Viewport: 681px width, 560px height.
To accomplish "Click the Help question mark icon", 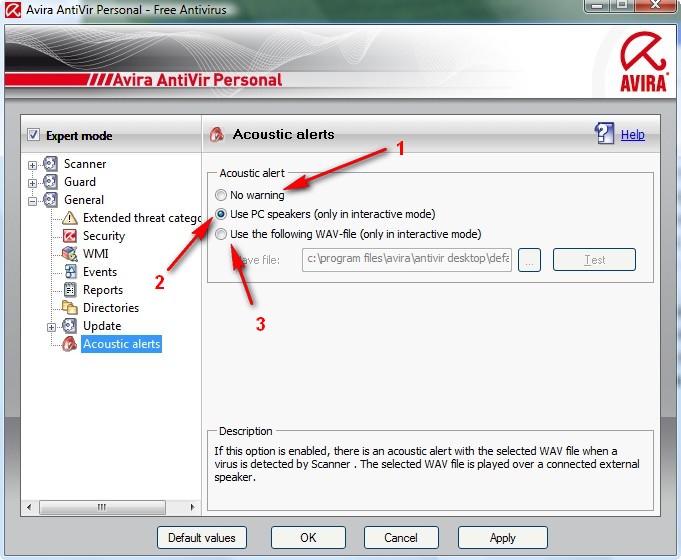I will tap(604, 133).
